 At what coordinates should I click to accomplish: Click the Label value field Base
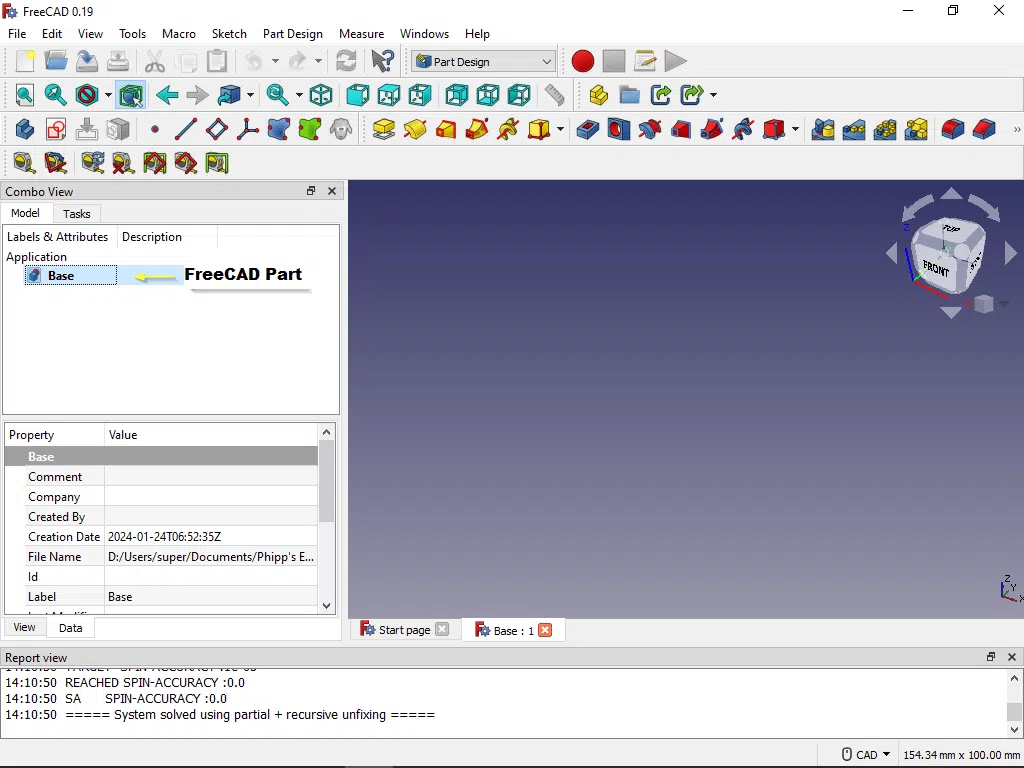click(x=211, y=597)
